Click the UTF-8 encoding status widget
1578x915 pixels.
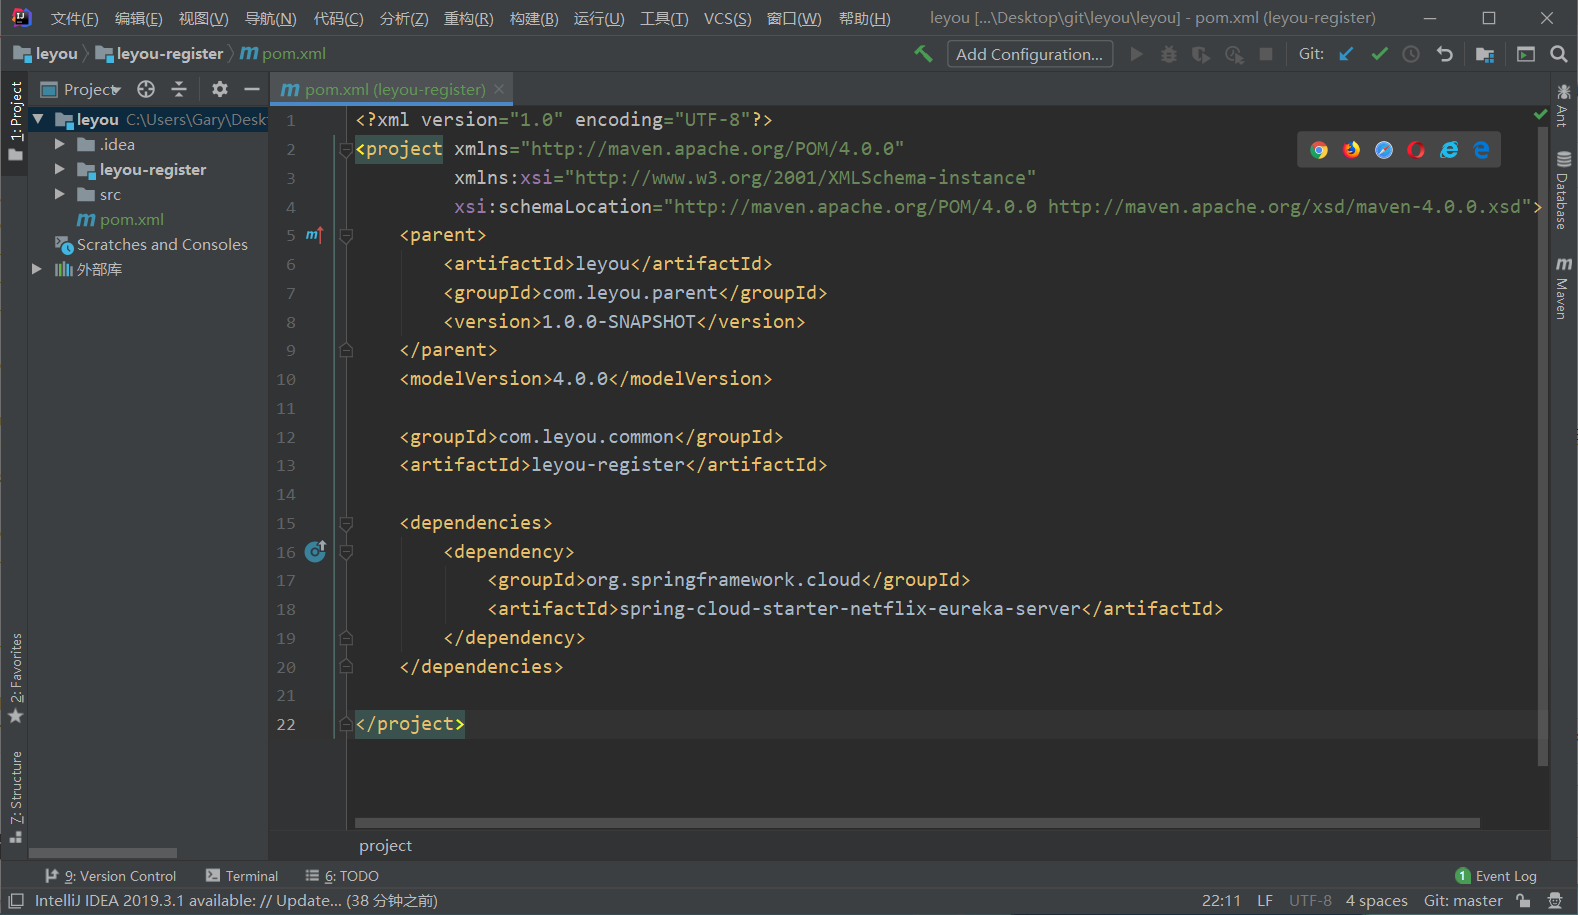tap(1310, 901)
